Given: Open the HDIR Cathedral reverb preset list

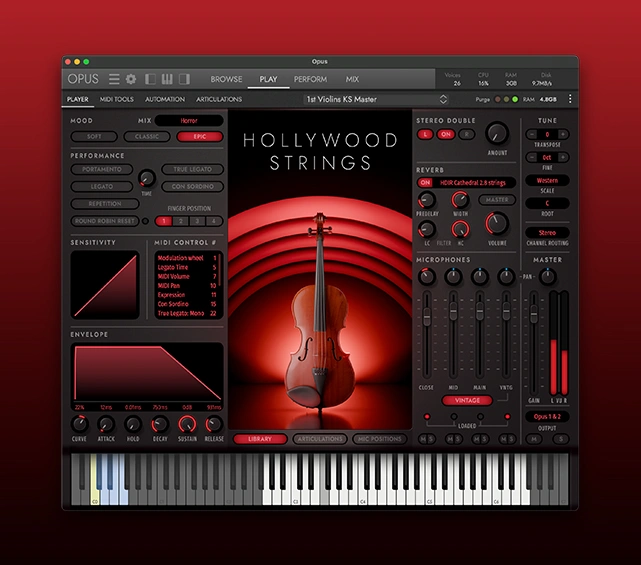Looking at the screenshot, I should point(473,183).
